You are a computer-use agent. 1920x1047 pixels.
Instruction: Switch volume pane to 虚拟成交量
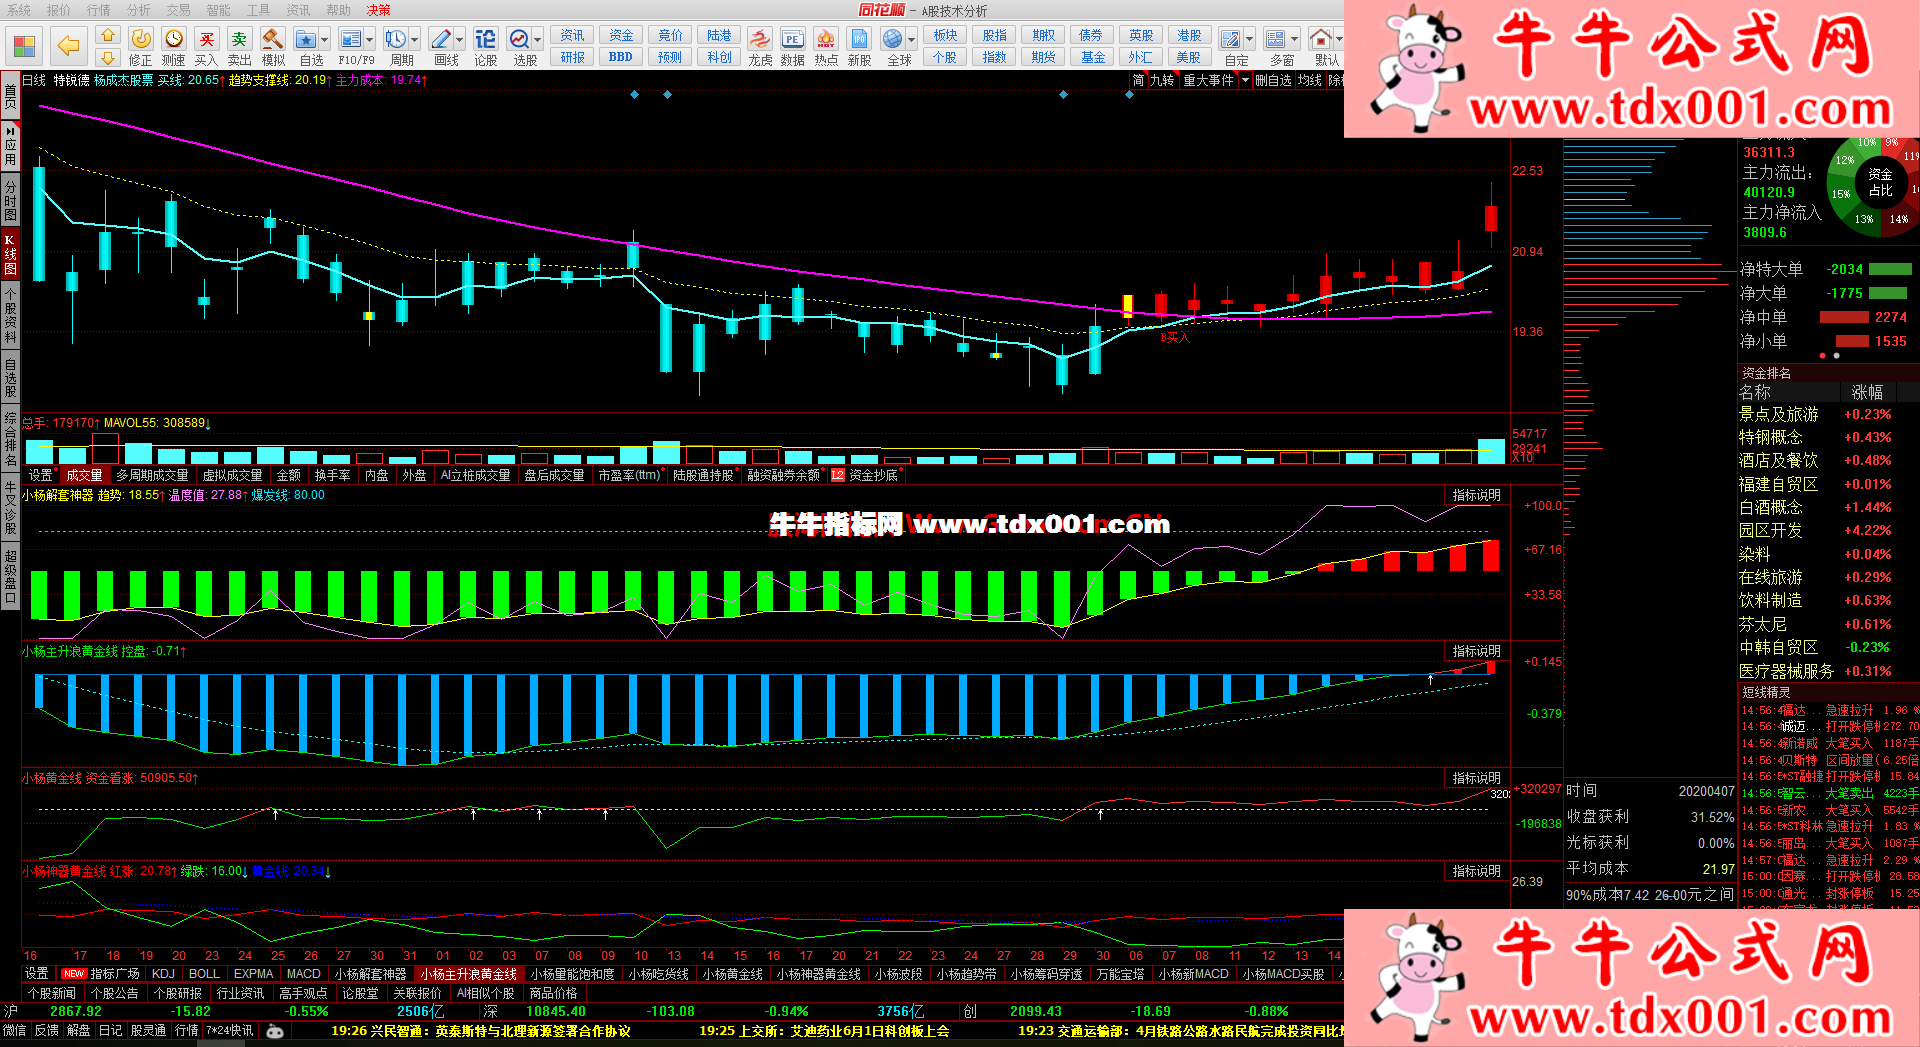click(x=232, y=475)
